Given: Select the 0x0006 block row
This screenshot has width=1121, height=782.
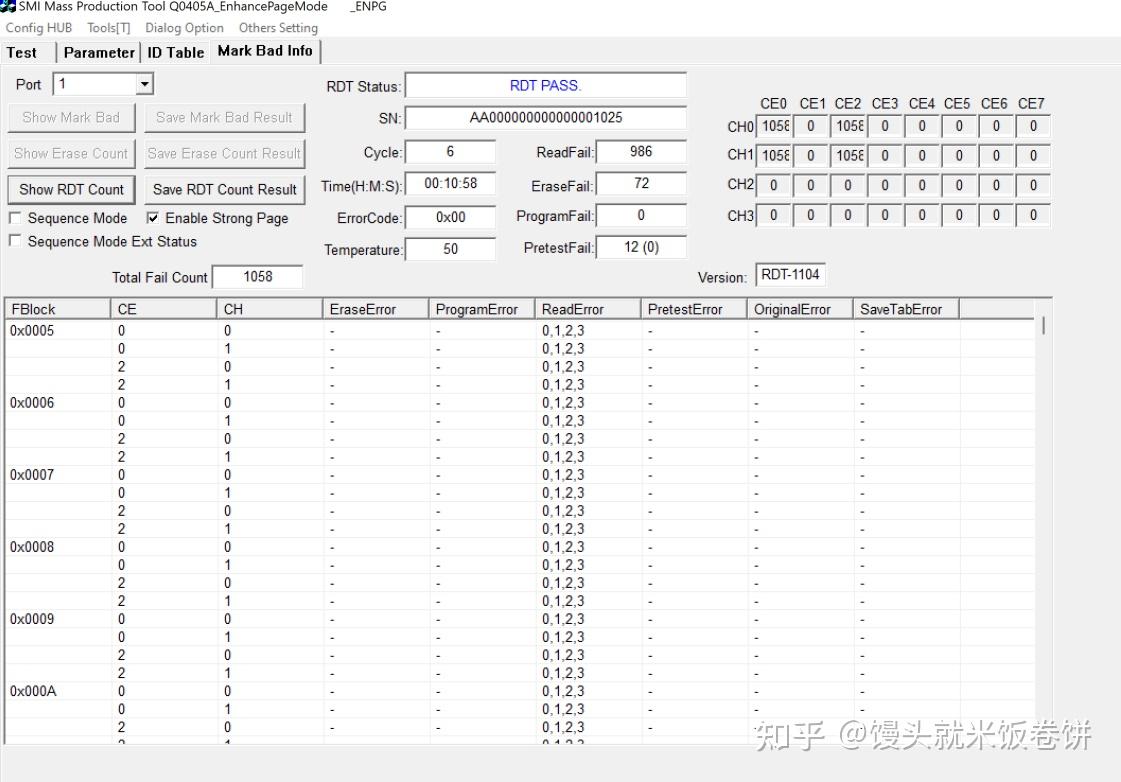Looking at the screenshot, I should click(x=520, y=403).
